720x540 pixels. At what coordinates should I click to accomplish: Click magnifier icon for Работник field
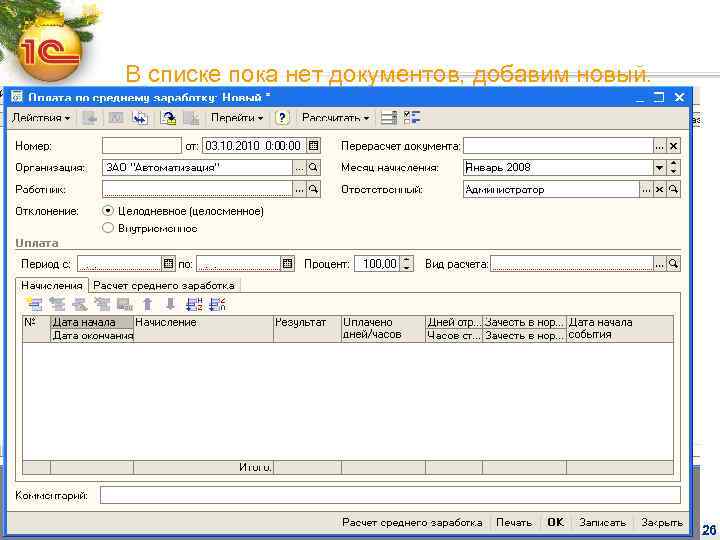click(314, 189)
